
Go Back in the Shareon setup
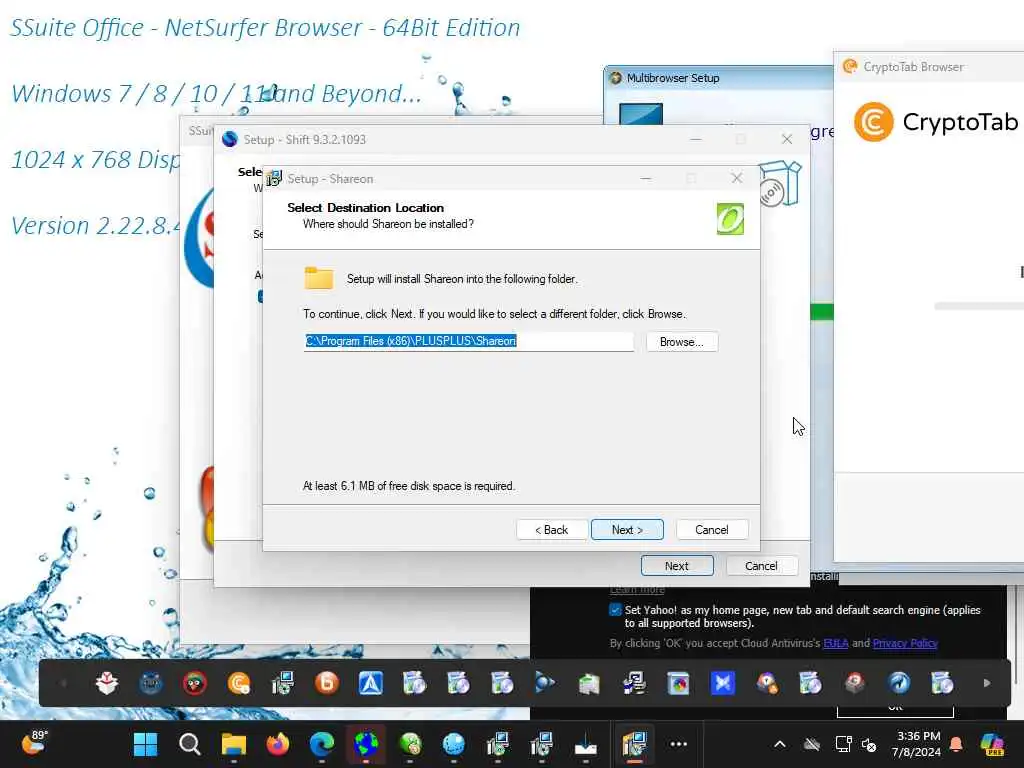(x=552, y=530)
